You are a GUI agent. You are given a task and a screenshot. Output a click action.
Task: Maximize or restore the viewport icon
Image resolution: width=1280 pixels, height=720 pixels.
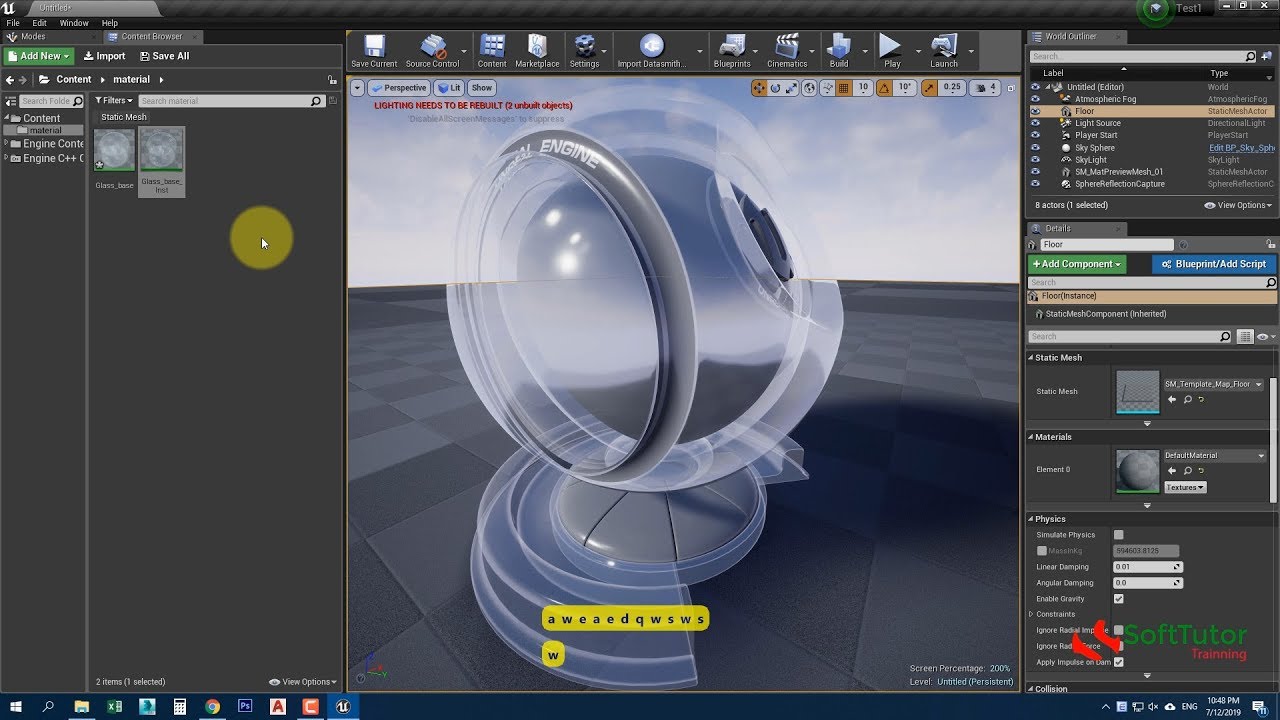pyautogui.click(x=1011, y=88)
